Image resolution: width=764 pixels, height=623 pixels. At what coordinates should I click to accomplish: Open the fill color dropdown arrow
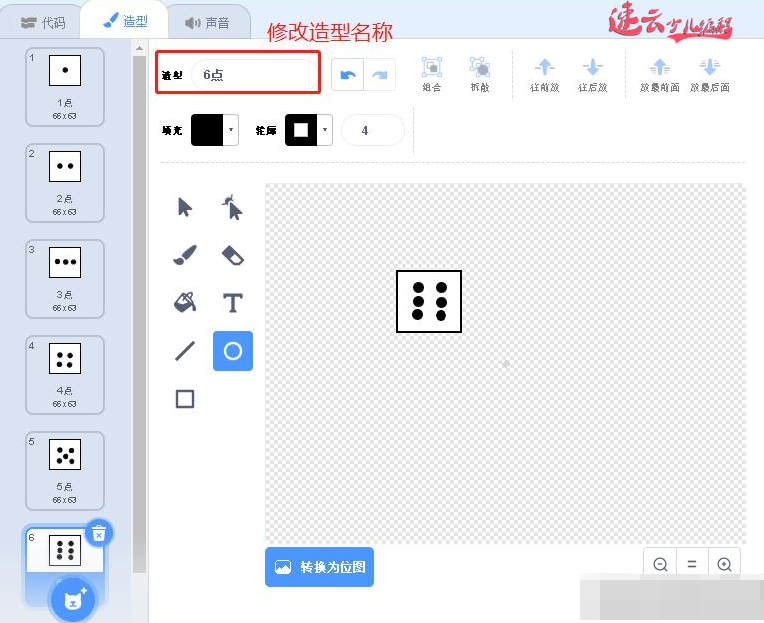coord(231,130)
